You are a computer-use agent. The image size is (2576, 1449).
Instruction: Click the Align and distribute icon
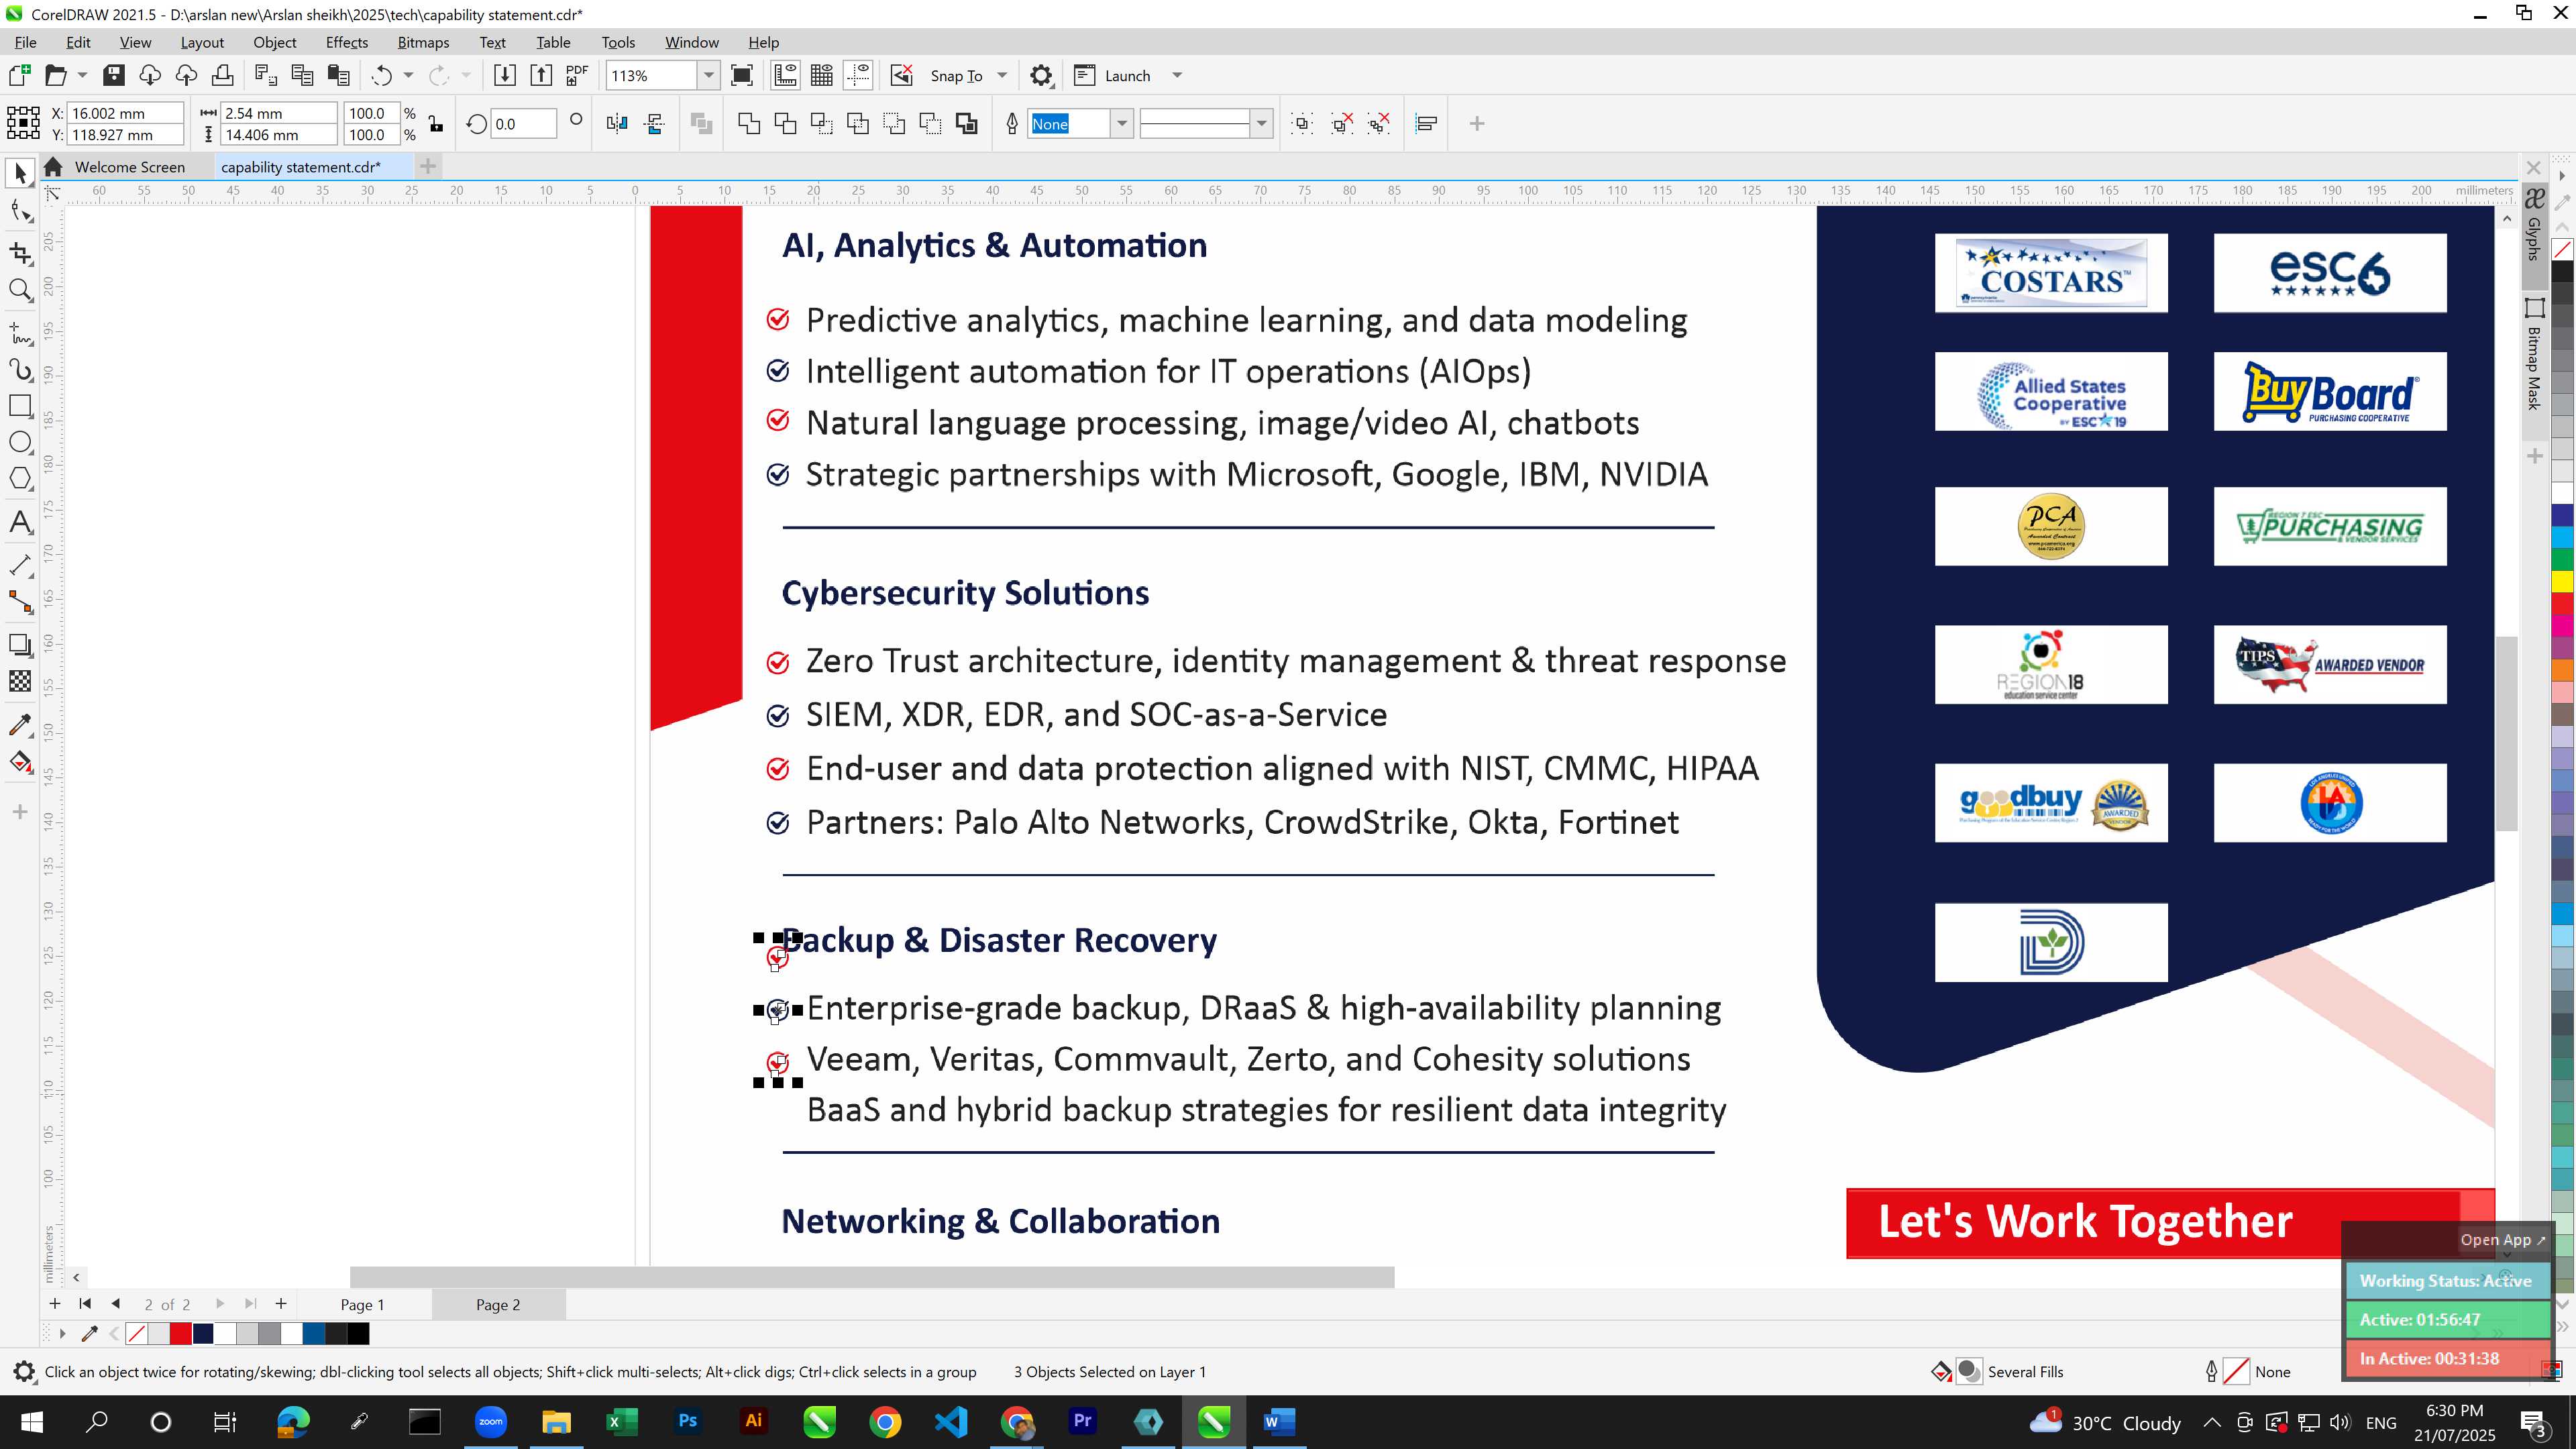(x=1426, y=123)
